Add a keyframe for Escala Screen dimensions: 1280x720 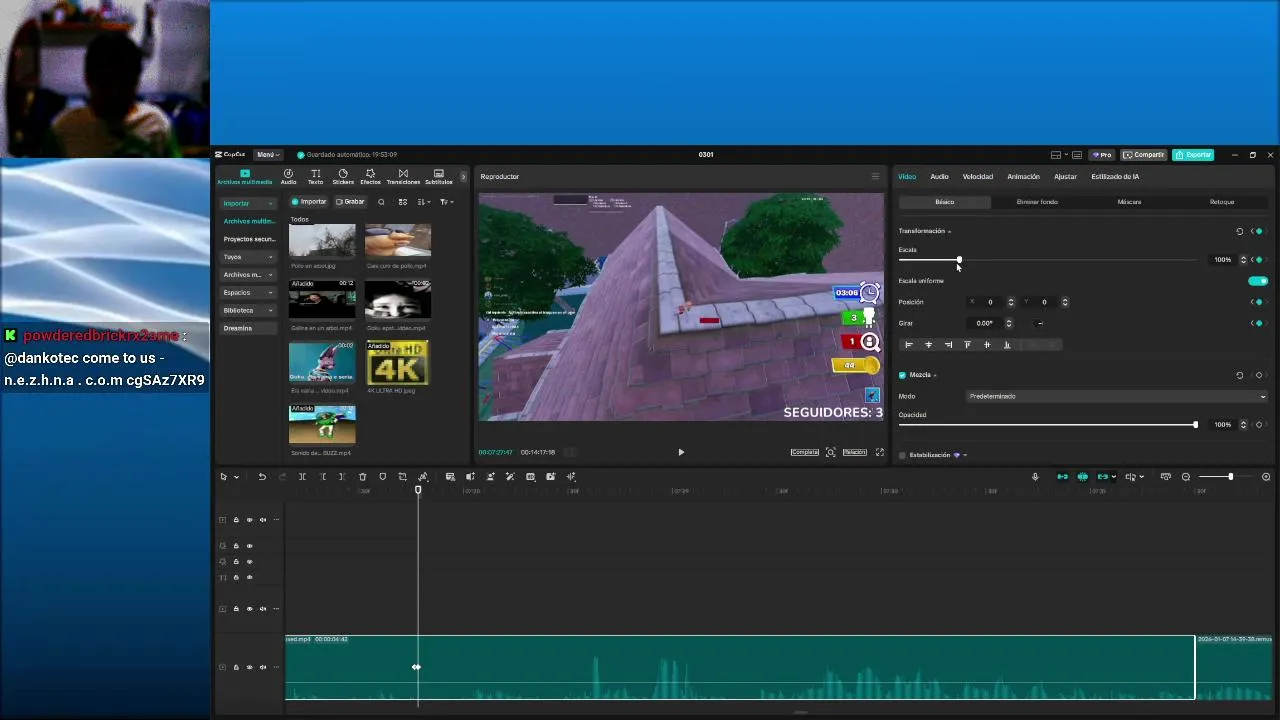click(1259, 260)
